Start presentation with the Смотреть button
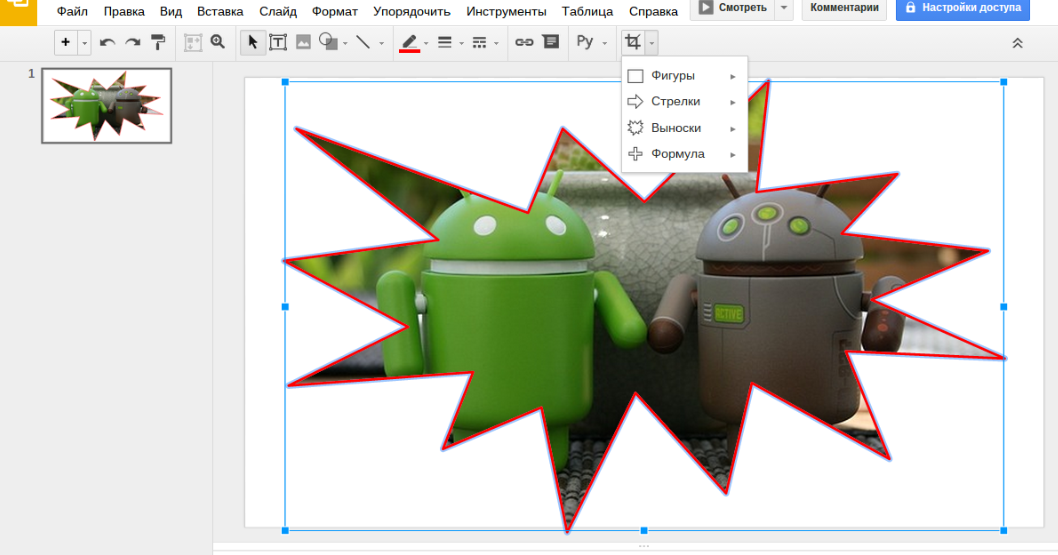The width and height of the screenshot is (1058, 555). [732, 8]
